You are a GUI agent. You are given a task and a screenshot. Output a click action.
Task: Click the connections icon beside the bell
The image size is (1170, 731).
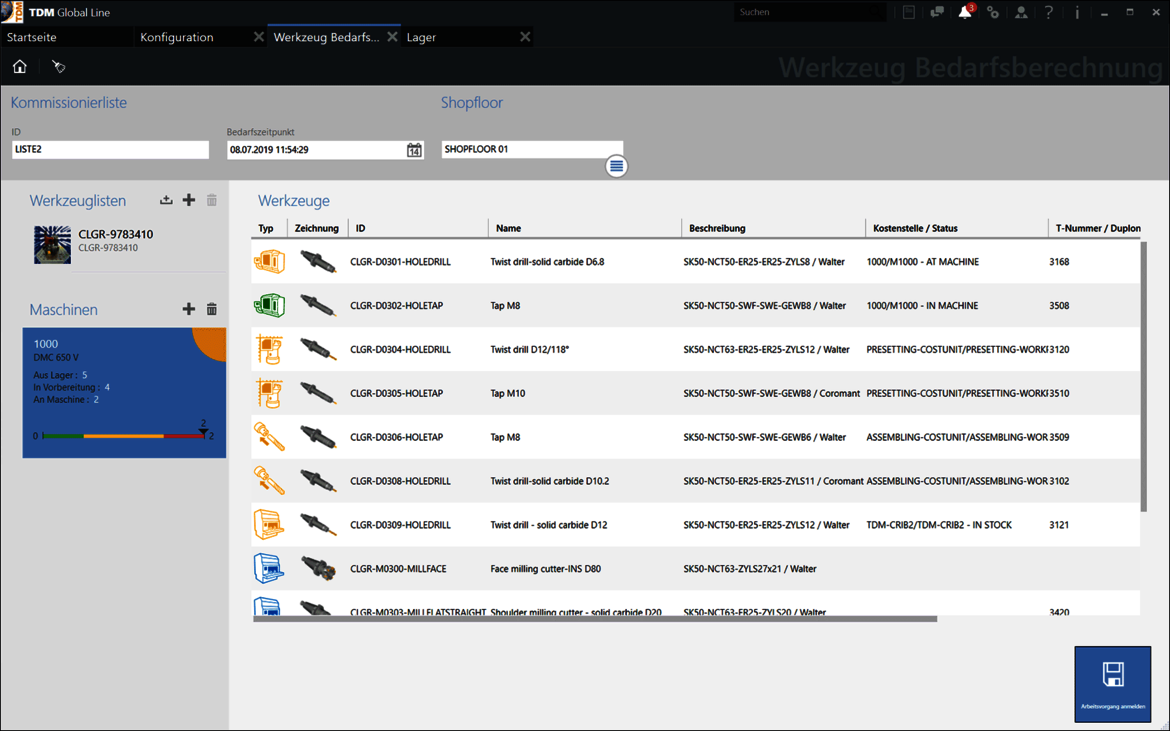(993, 12)
